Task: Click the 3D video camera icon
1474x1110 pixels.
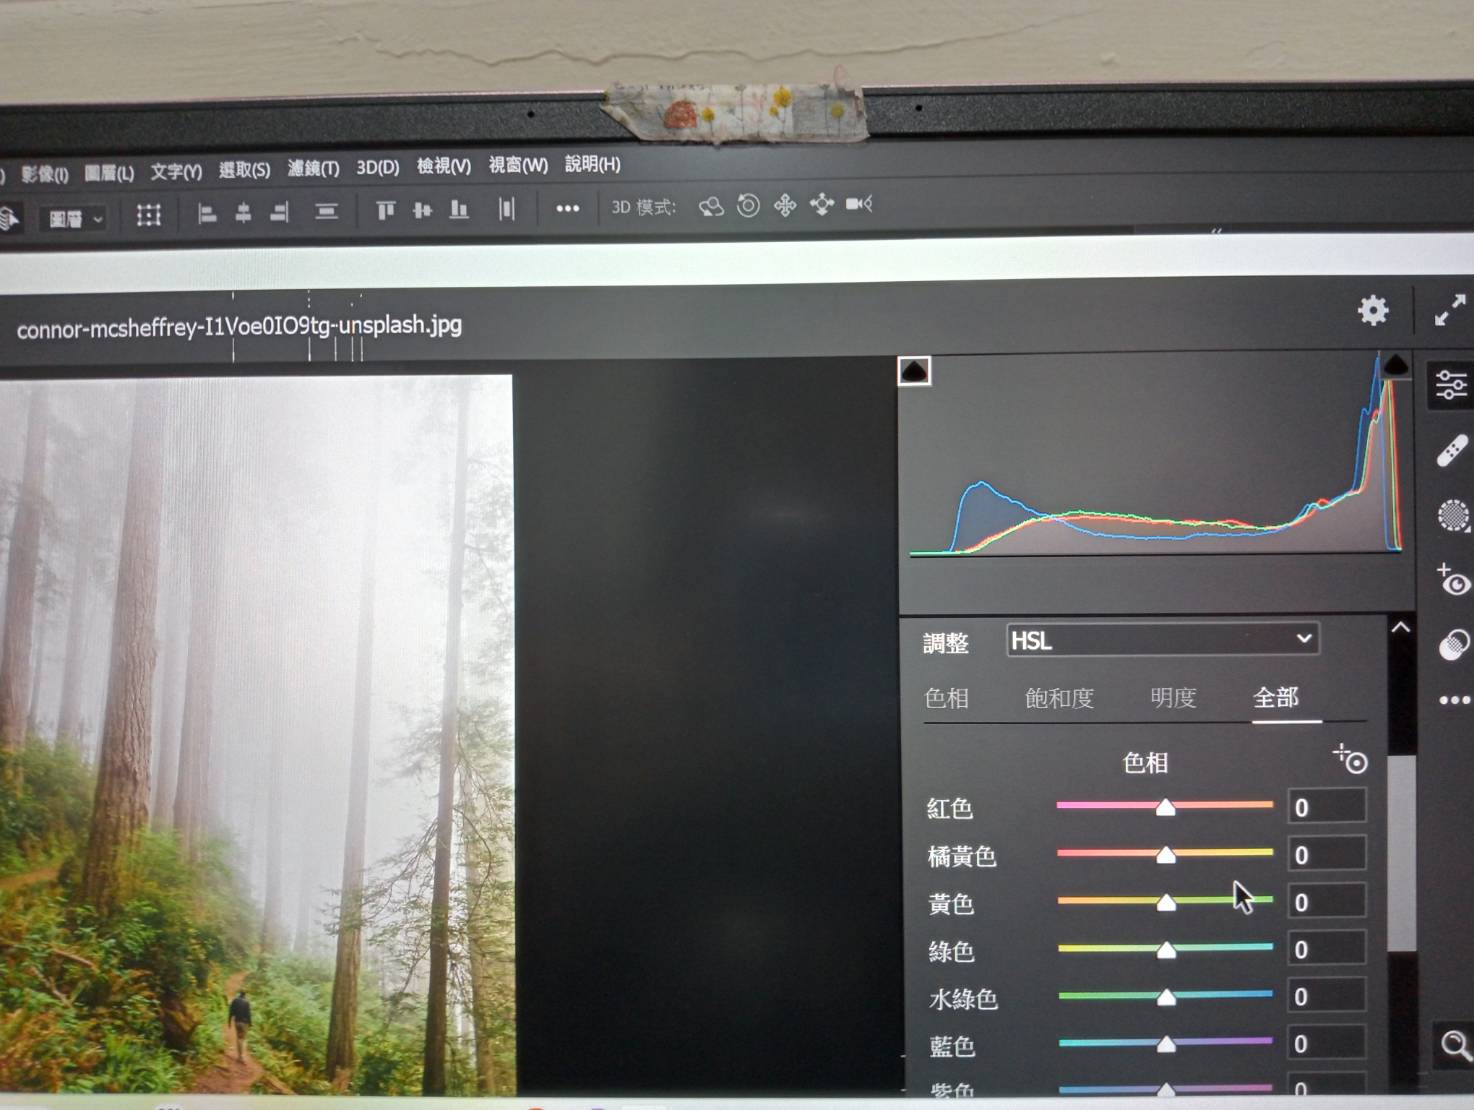Action: 858,204
